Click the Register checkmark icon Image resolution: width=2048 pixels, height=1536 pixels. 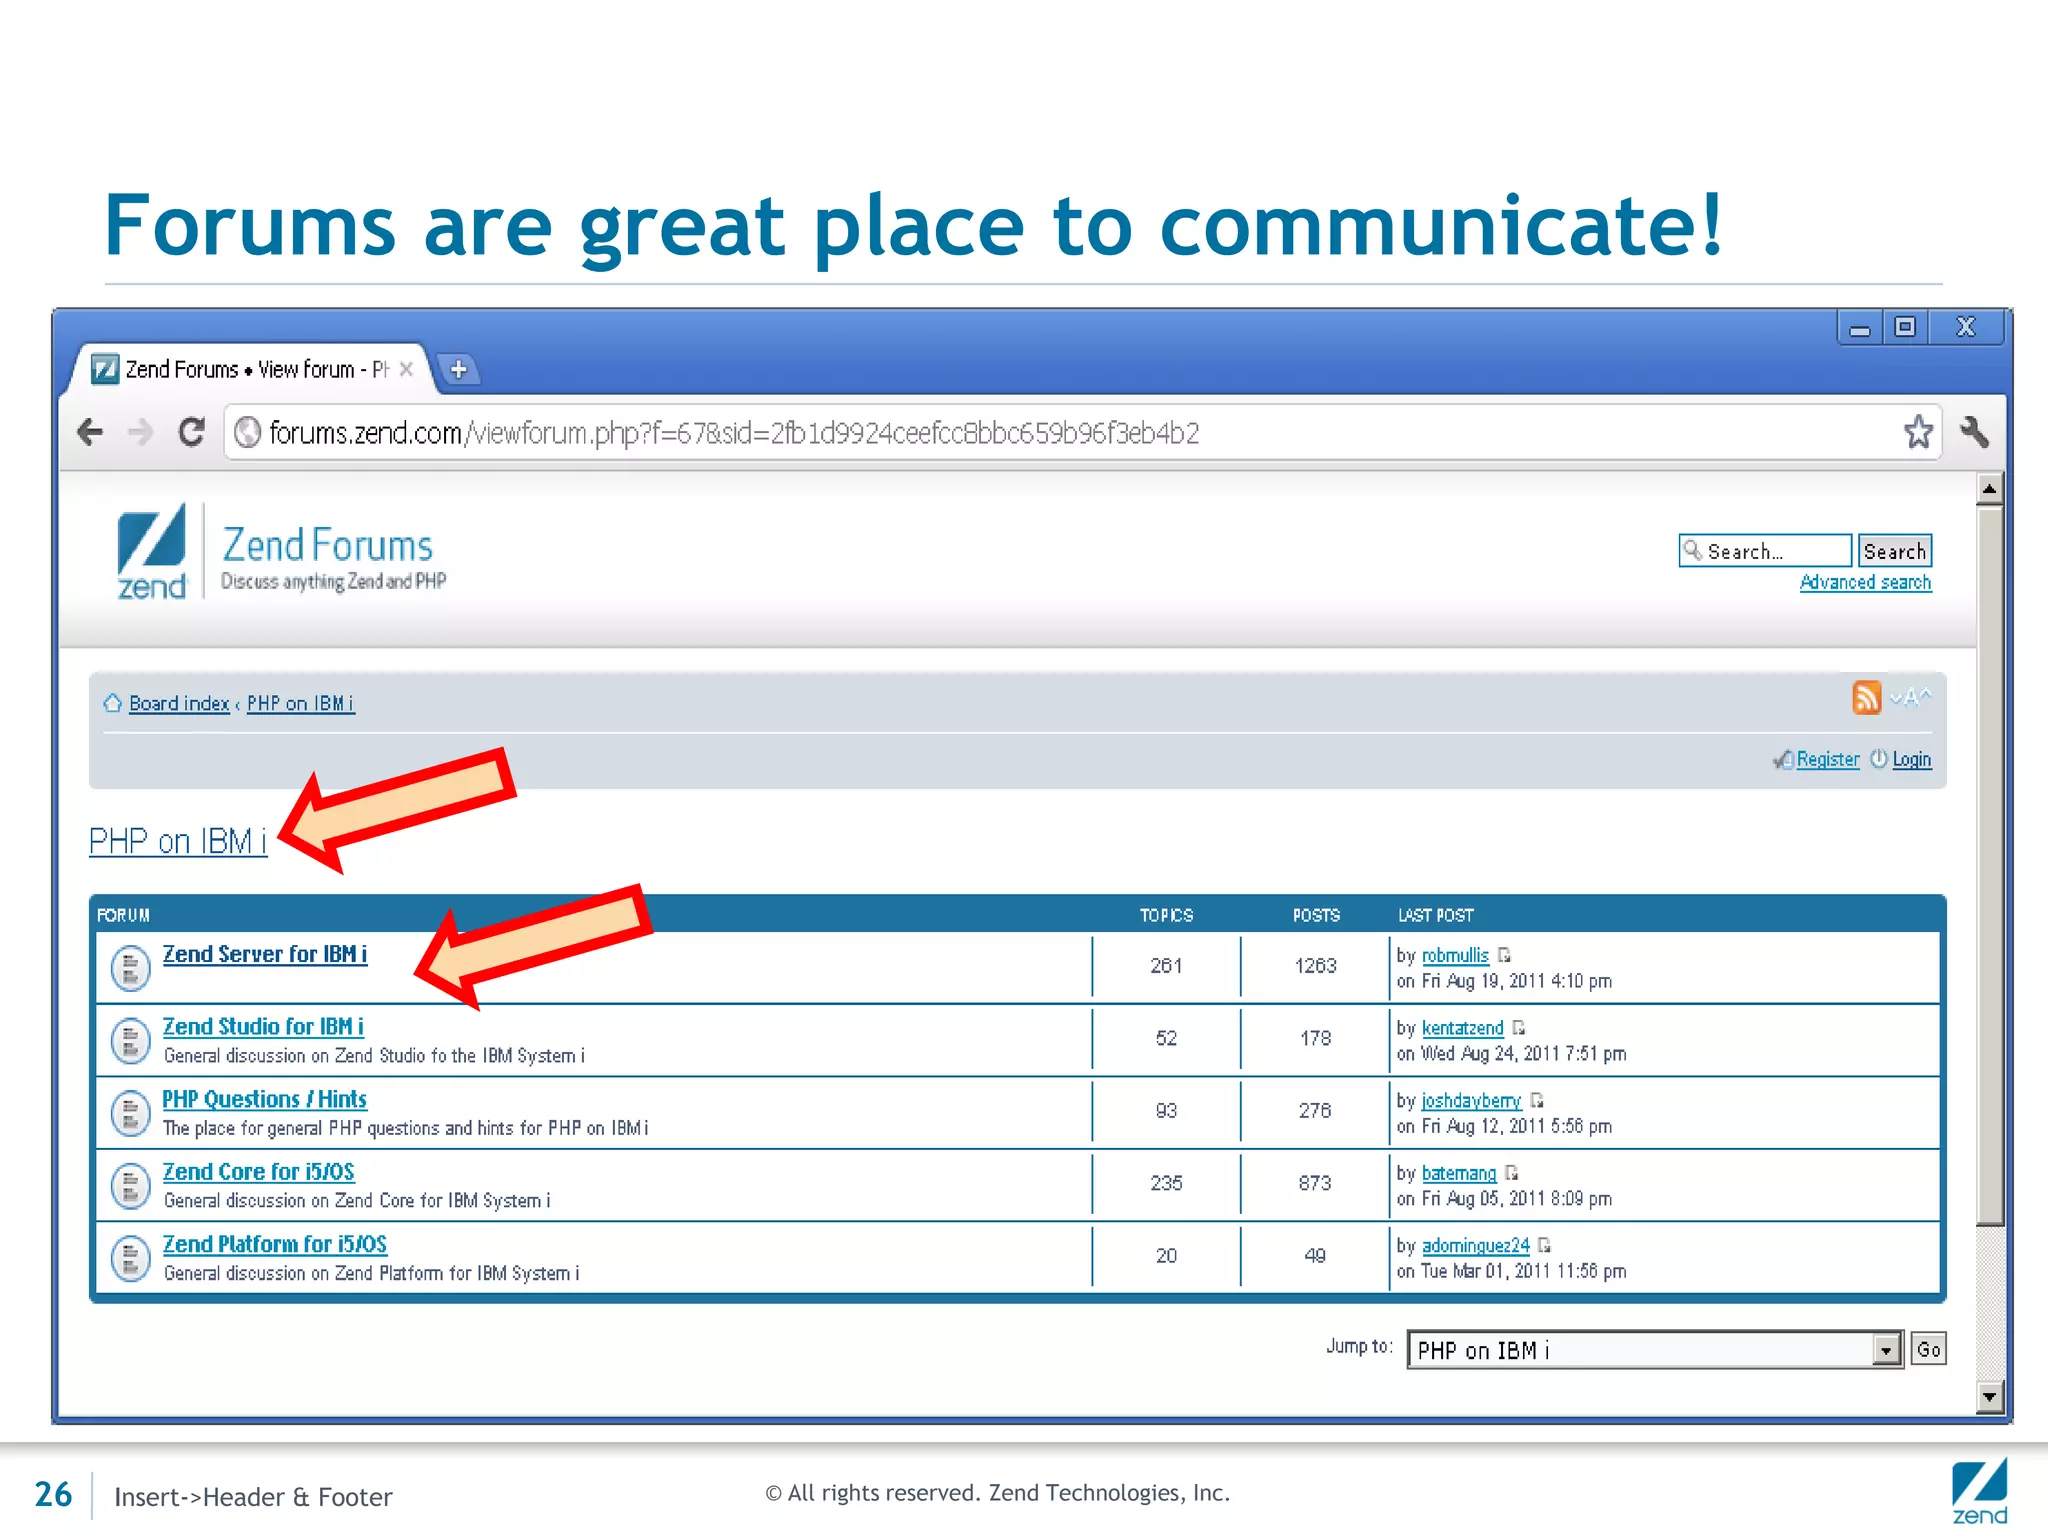pos(1783,760)
